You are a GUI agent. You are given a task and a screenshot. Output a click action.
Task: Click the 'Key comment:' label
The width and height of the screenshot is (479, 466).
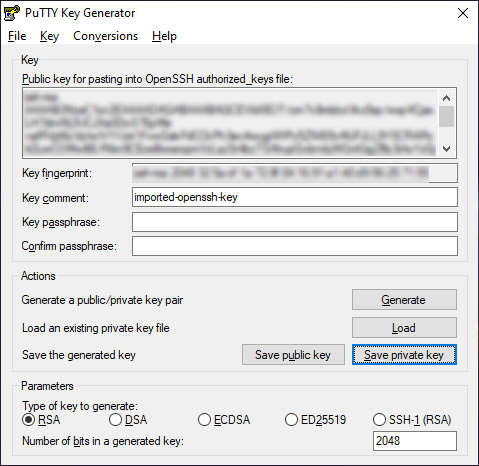[x=55, y=198]
